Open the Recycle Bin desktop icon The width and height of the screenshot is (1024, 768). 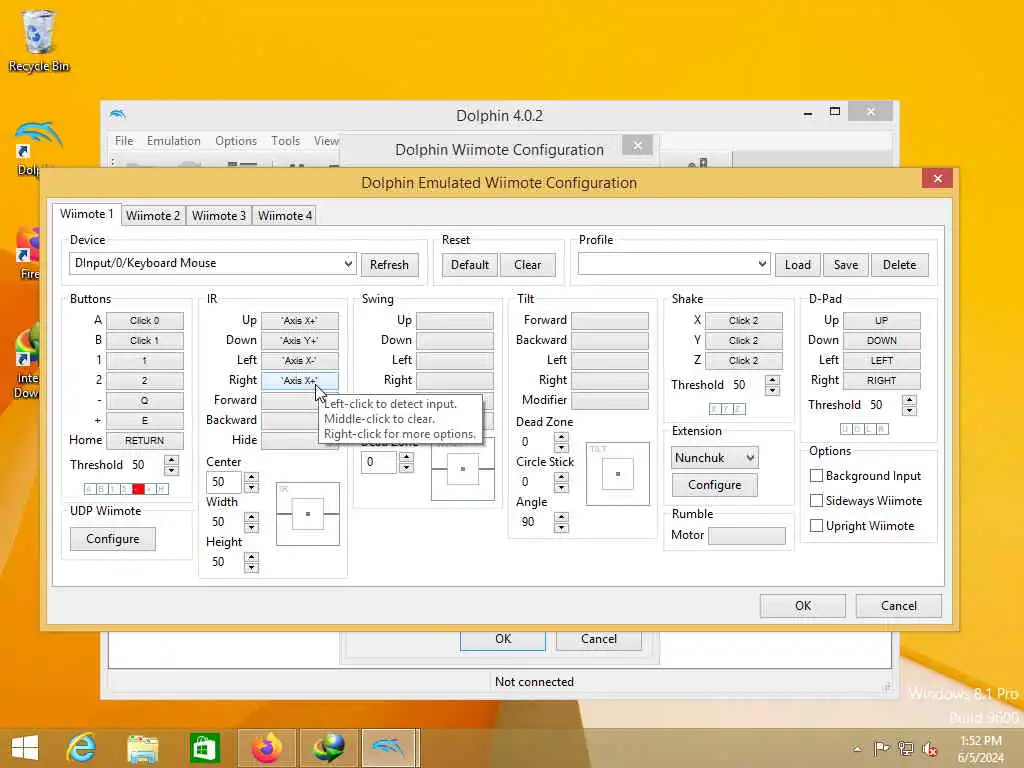coord(39,40)
